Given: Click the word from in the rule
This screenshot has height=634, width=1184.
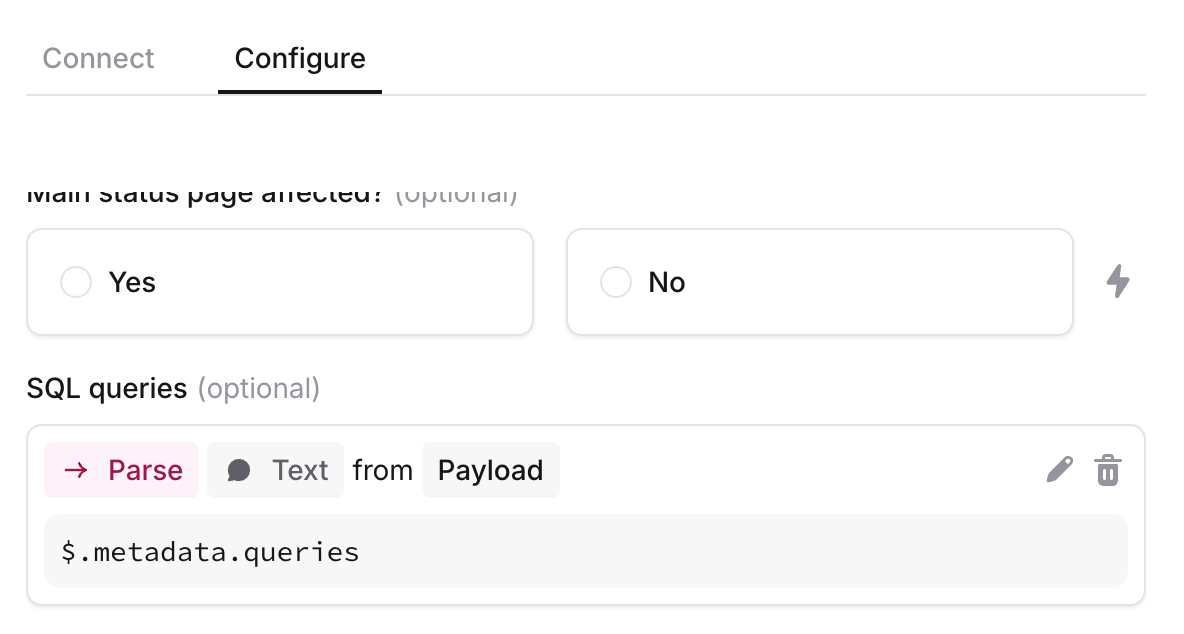Looking at the screenshot, I should [x=383, y=470].
